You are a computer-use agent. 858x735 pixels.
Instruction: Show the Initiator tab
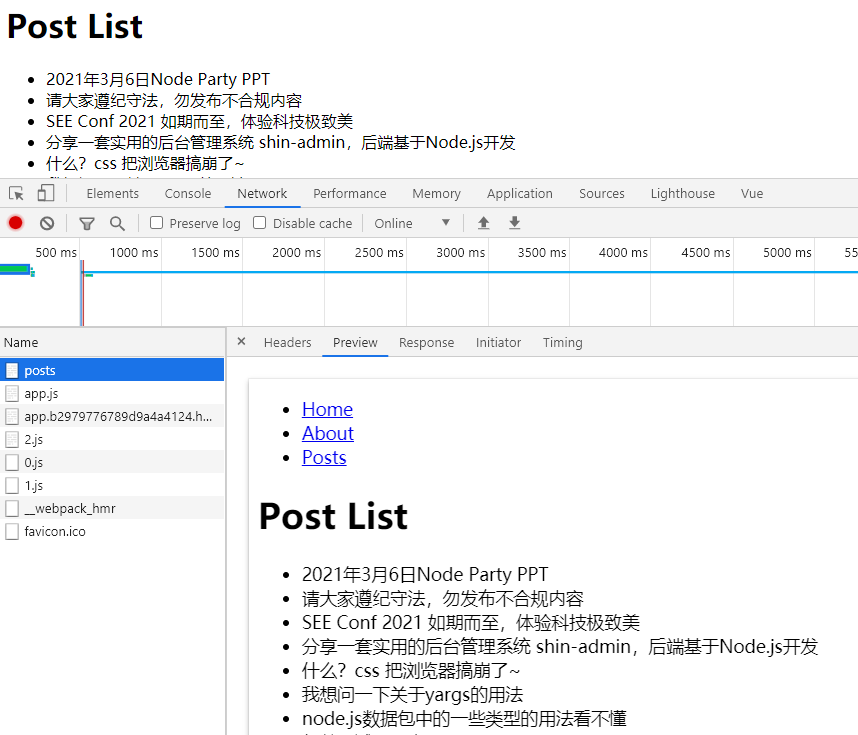498,343
